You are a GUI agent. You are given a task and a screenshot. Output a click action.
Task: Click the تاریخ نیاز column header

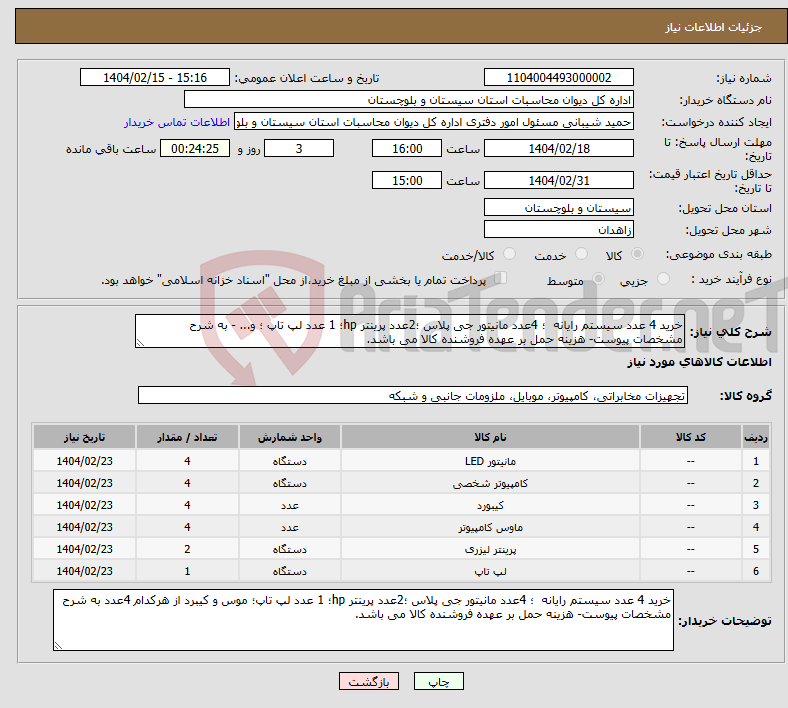[x=84, y=437]
